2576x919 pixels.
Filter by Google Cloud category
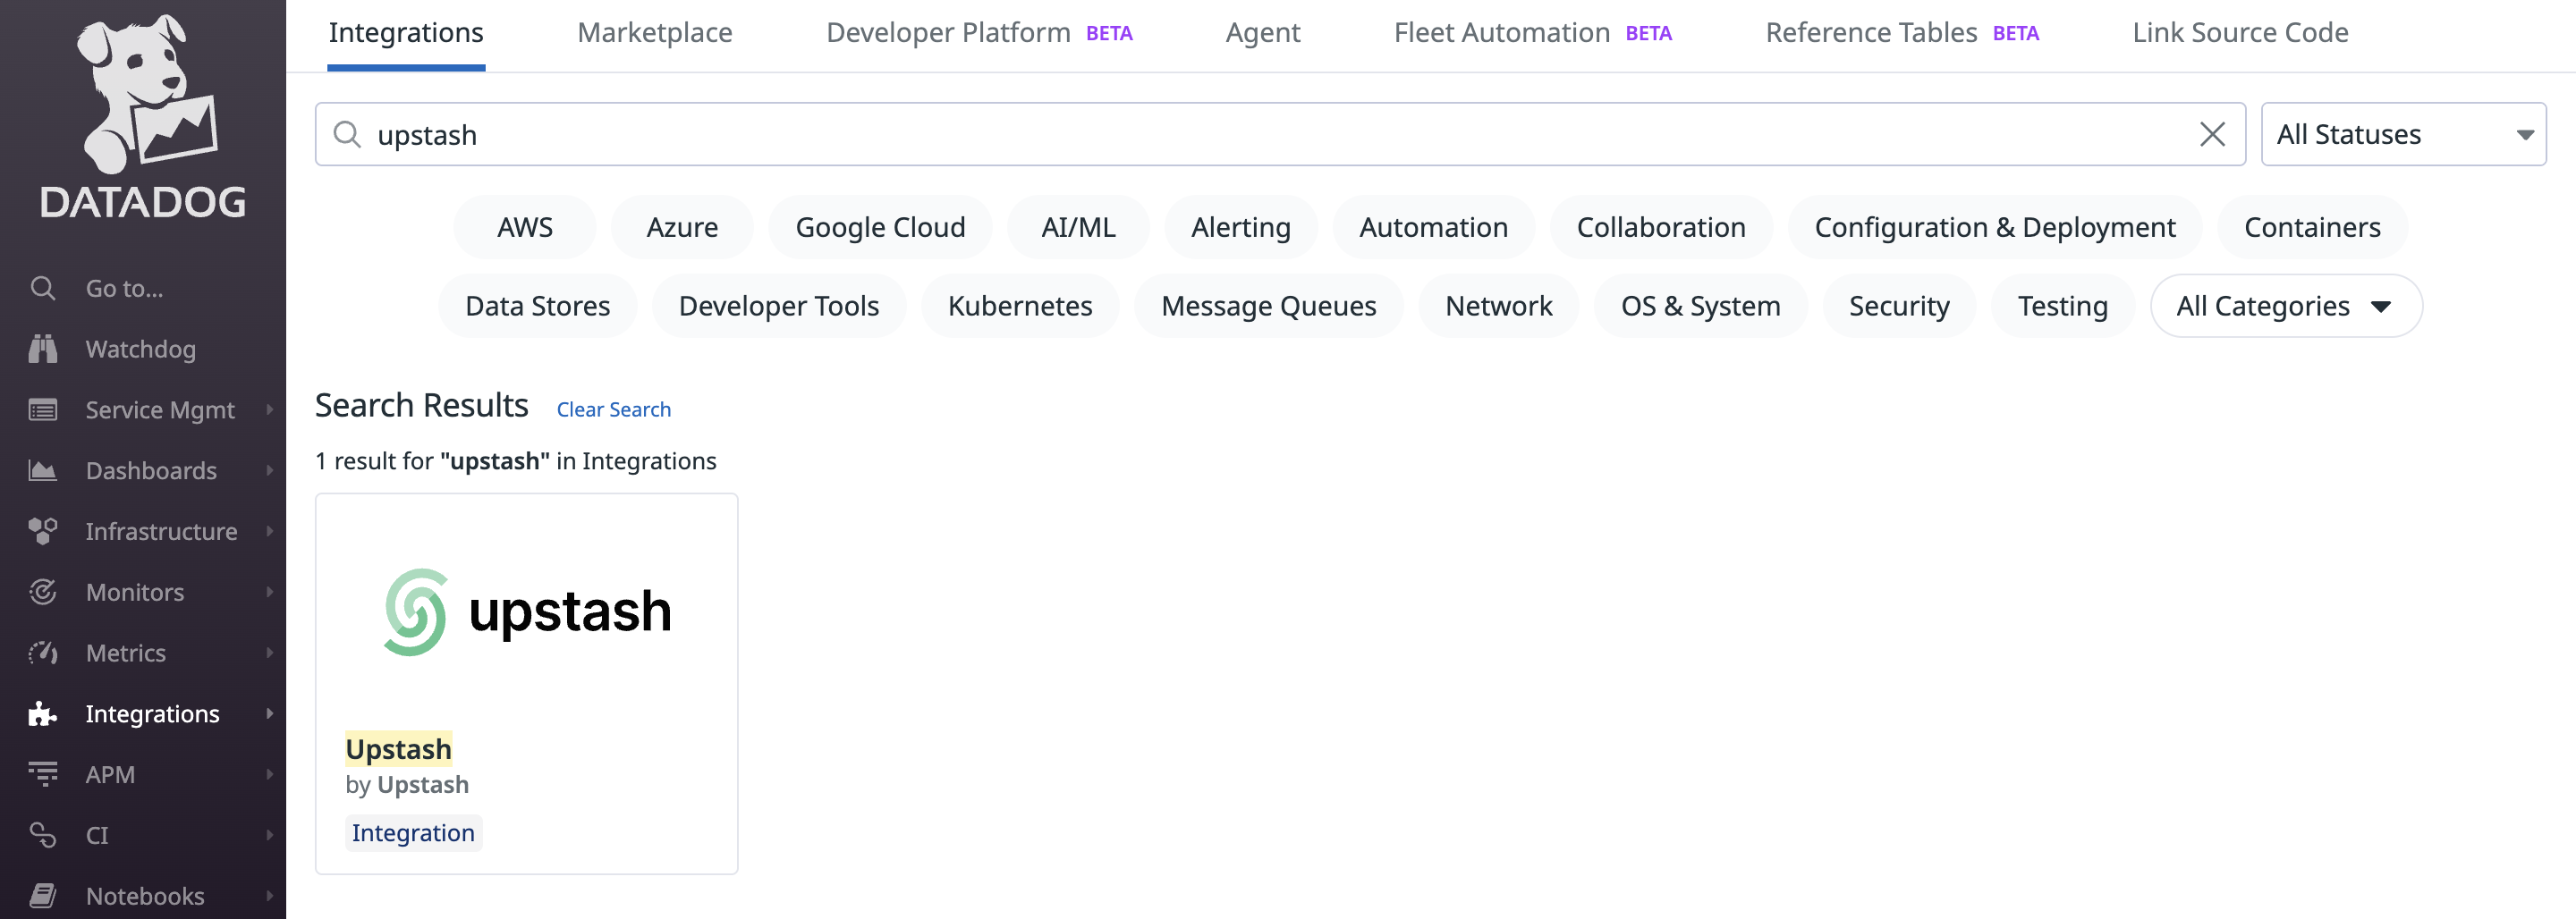point(880,227)
